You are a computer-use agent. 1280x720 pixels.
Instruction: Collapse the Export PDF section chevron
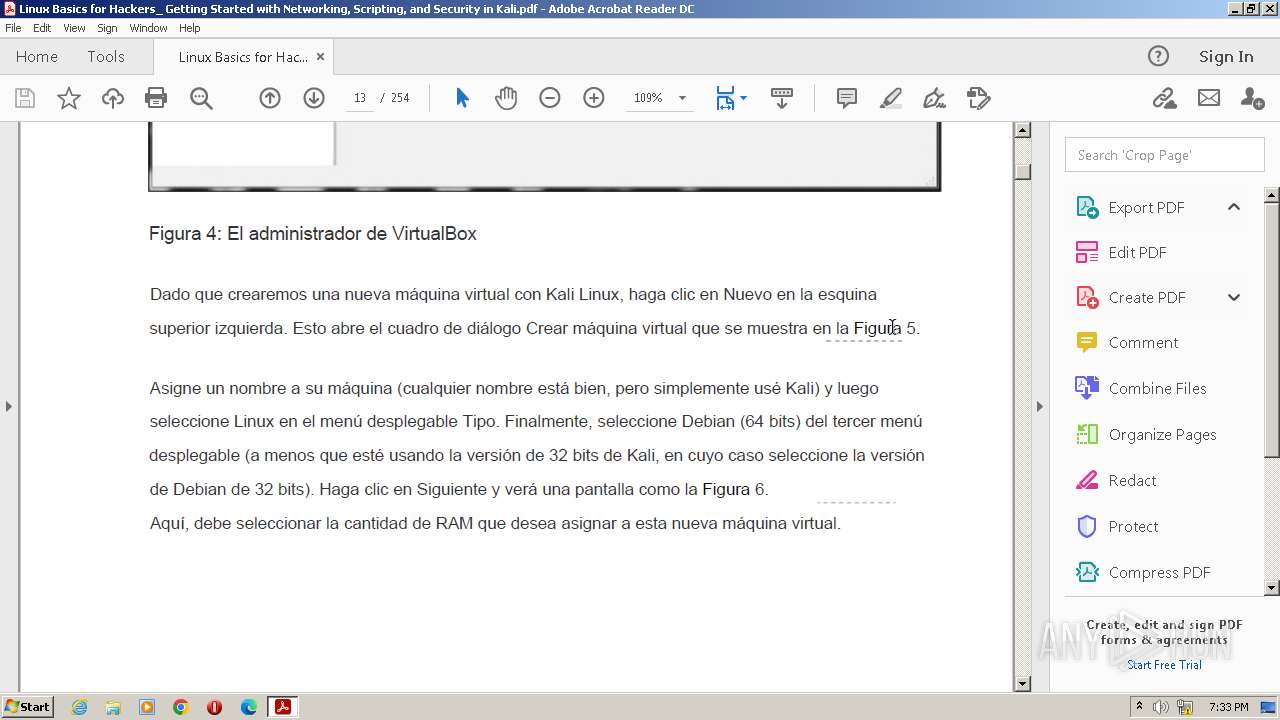[1234, 207]
